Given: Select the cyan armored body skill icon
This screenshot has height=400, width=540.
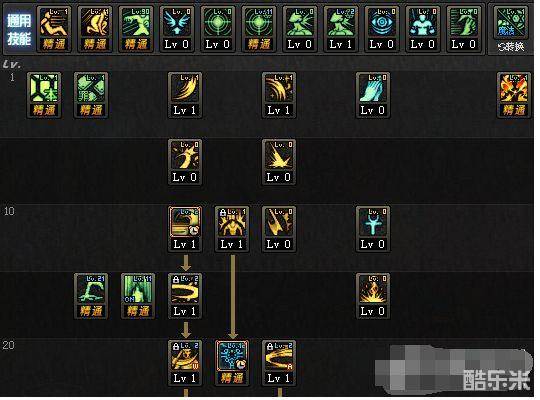Looking at the screenshot, I should tap(423, 29).
